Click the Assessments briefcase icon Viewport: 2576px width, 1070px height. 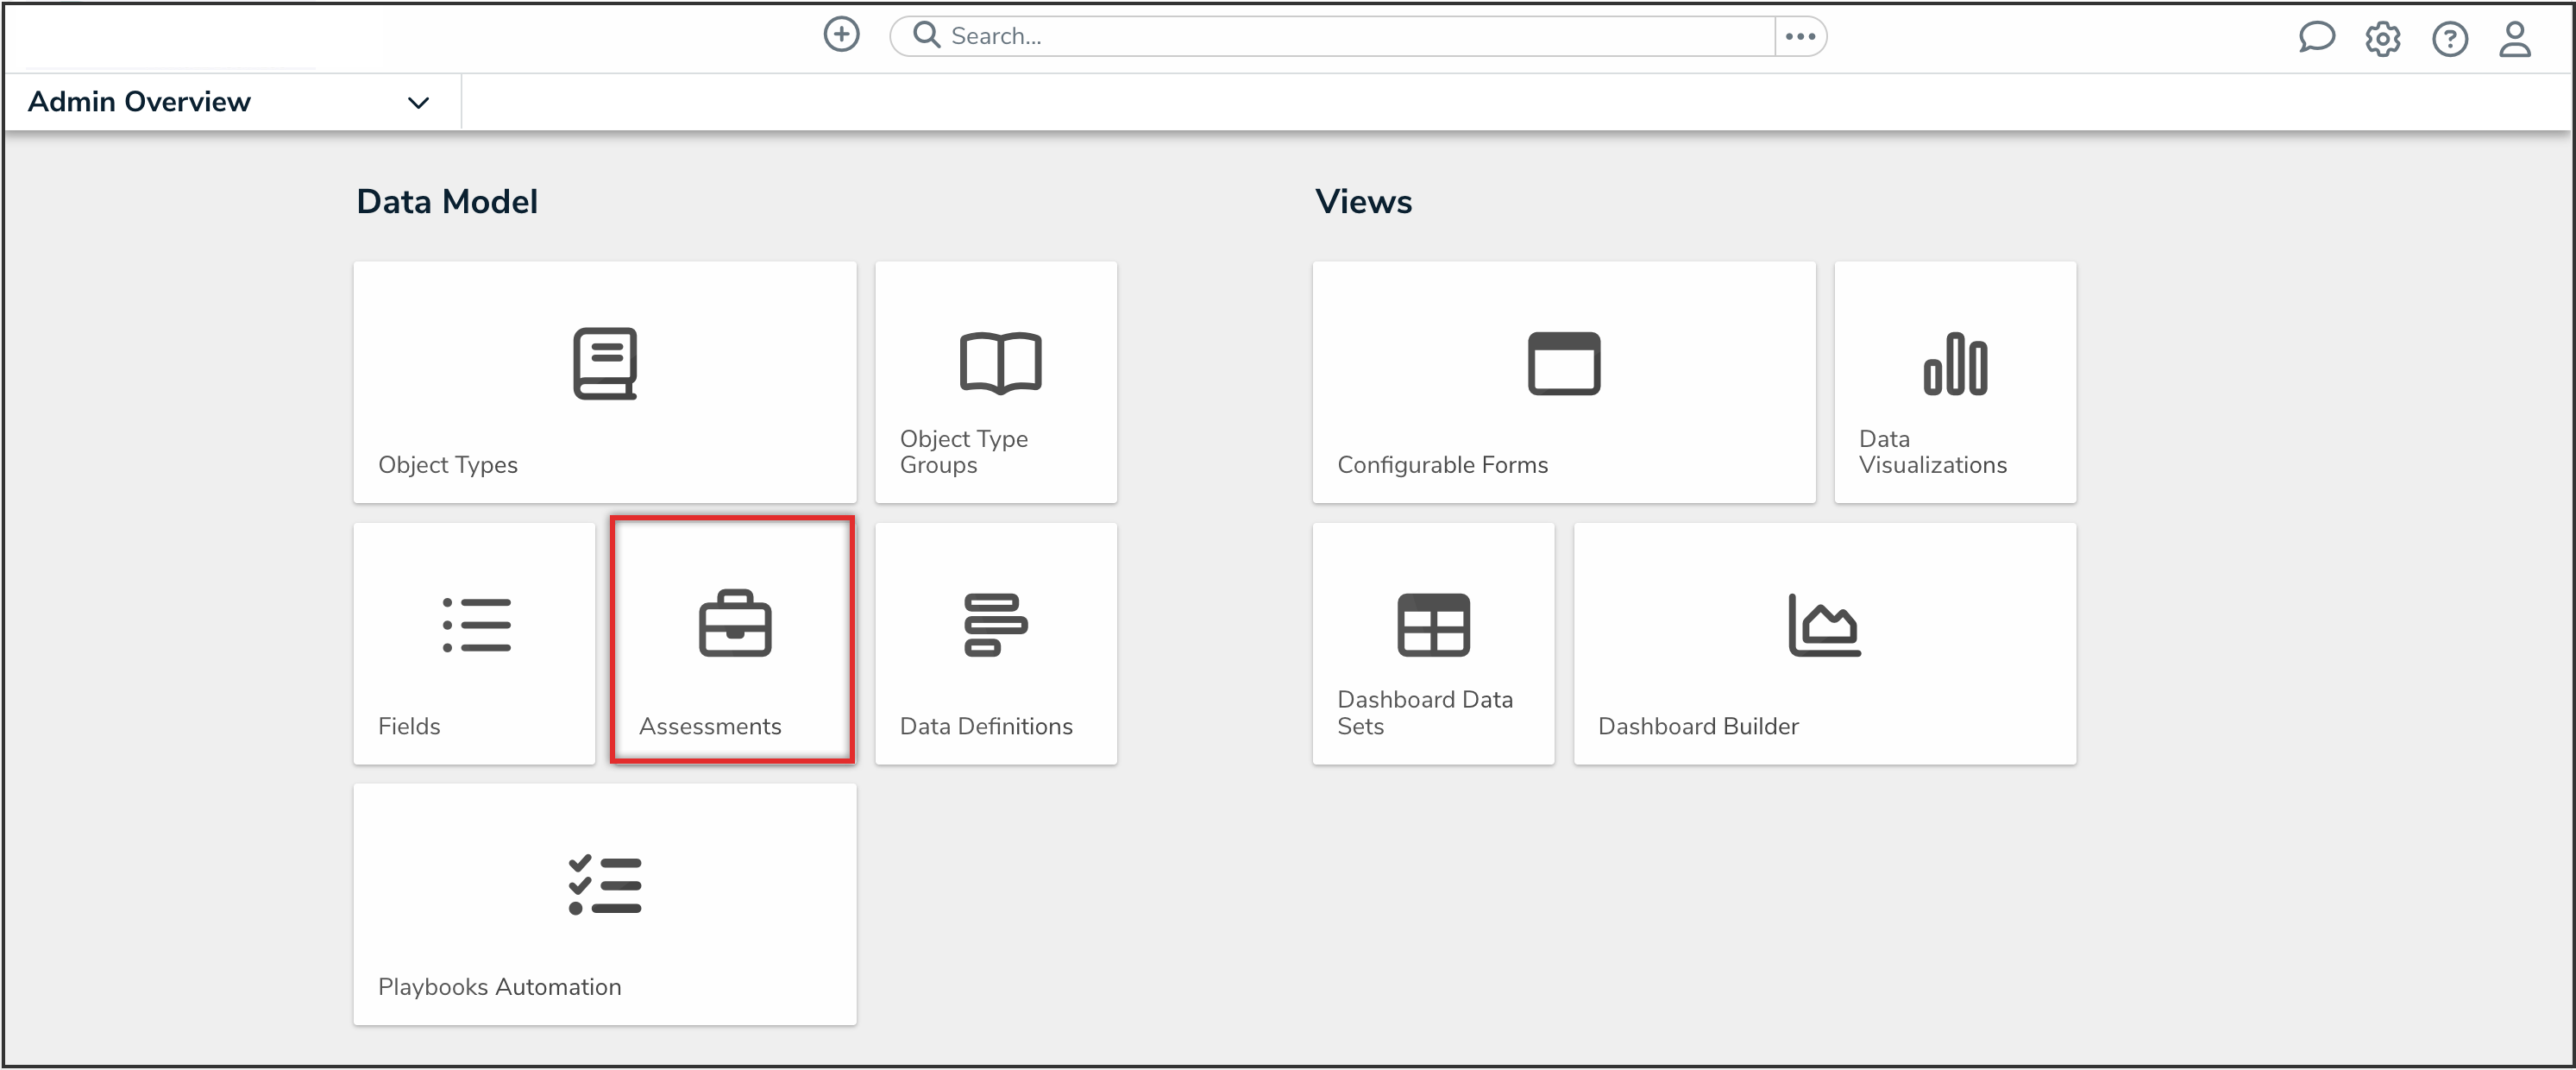point(734,623)
